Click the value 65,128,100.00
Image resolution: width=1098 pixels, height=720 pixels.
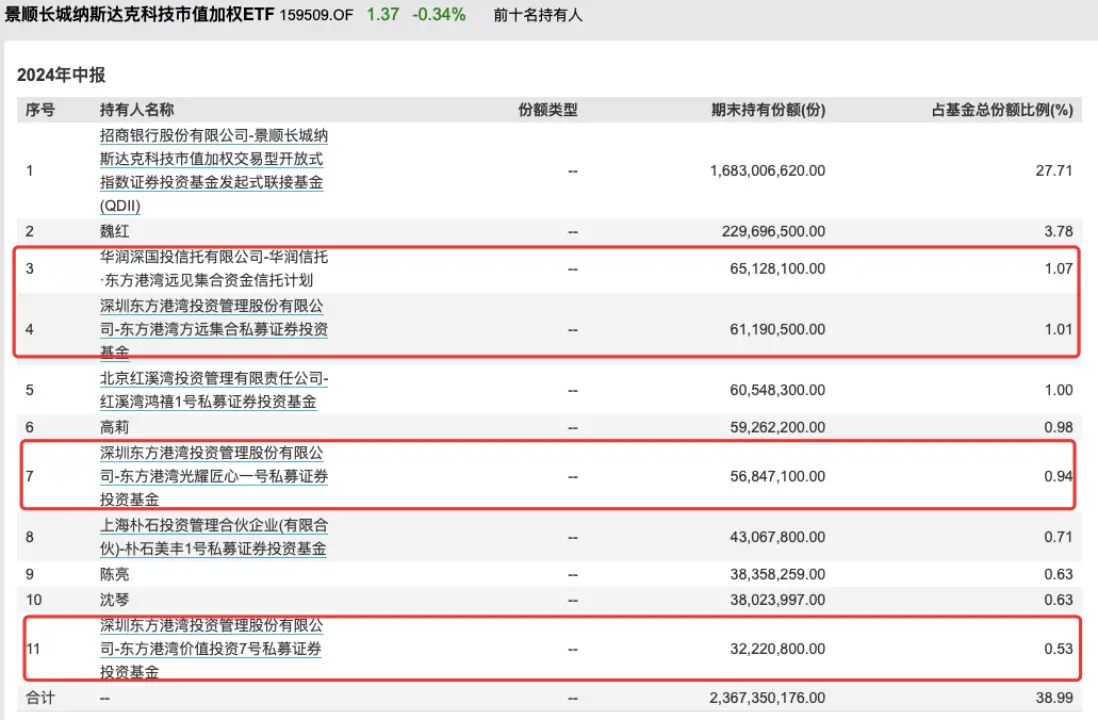click(777, 268)
